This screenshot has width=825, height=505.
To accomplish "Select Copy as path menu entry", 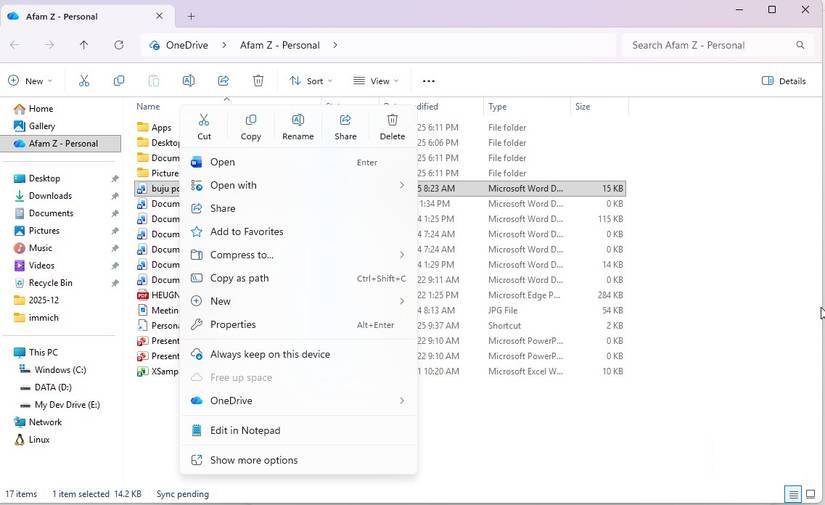I will point(239,278).
